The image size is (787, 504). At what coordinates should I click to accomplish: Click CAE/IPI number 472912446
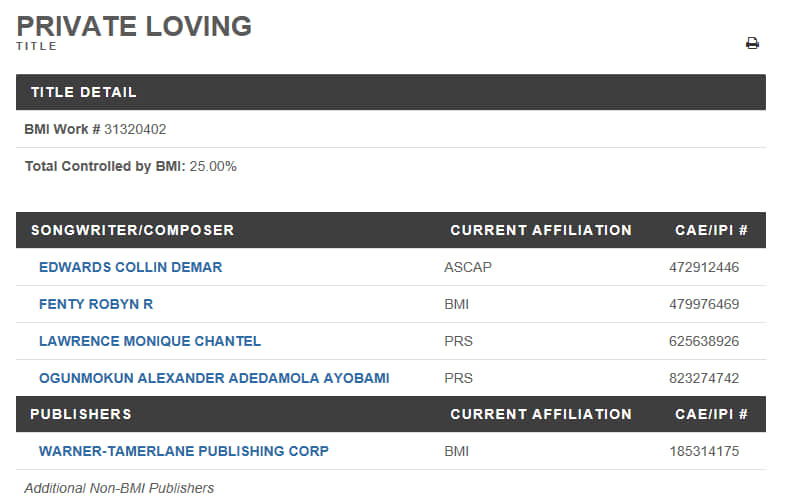tap(704, 267)
